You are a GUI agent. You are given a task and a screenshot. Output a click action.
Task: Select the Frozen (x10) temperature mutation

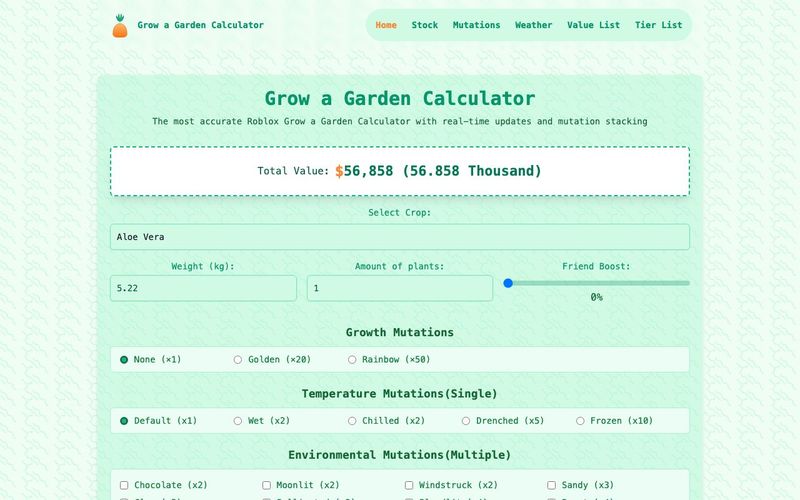pos(580,421)
